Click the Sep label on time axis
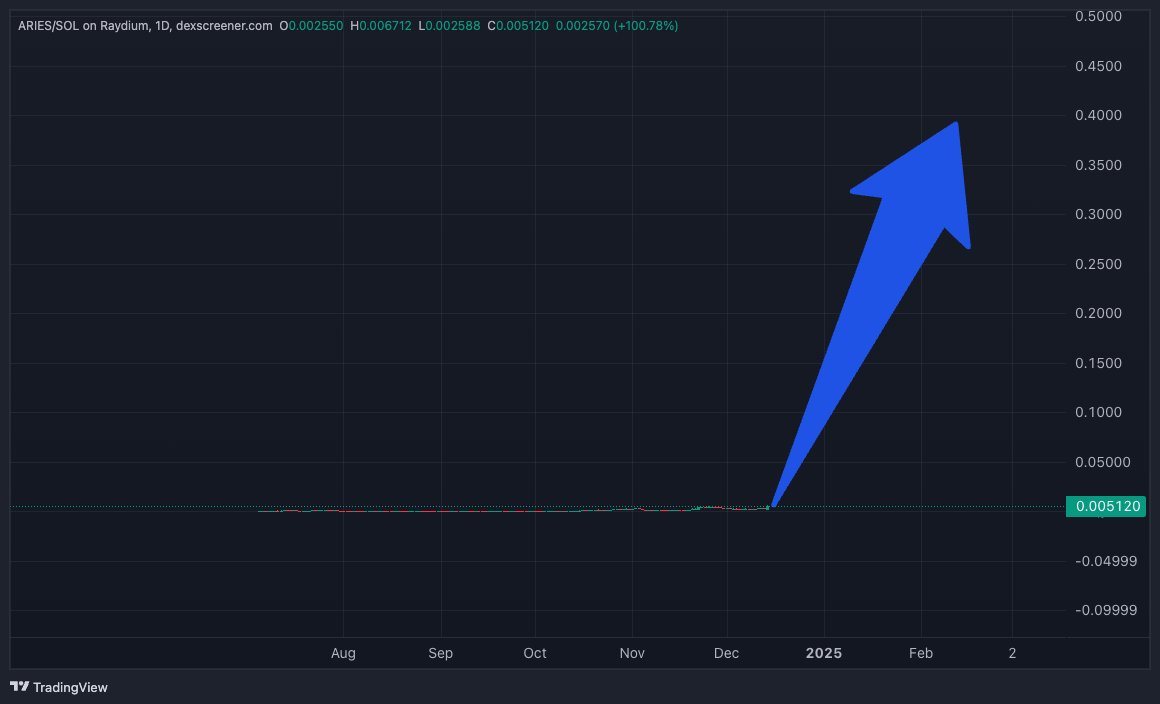 point(440,653)
